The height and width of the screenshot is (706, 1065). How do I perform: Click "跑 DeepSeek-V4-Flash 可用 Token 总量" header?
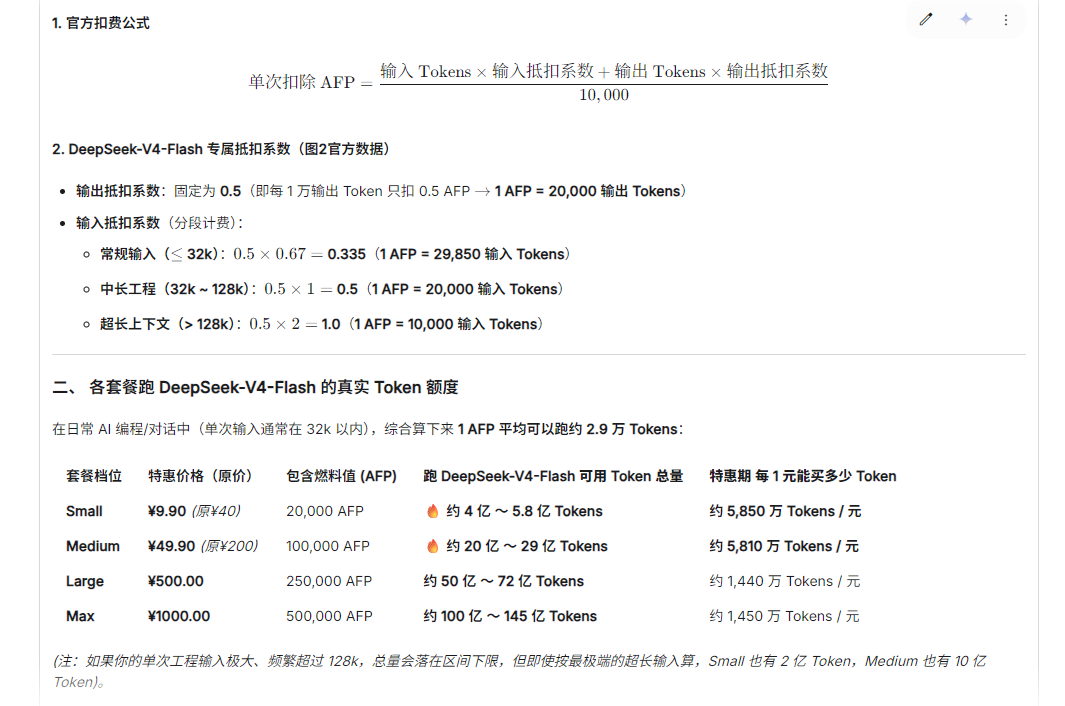pos(553,476)
